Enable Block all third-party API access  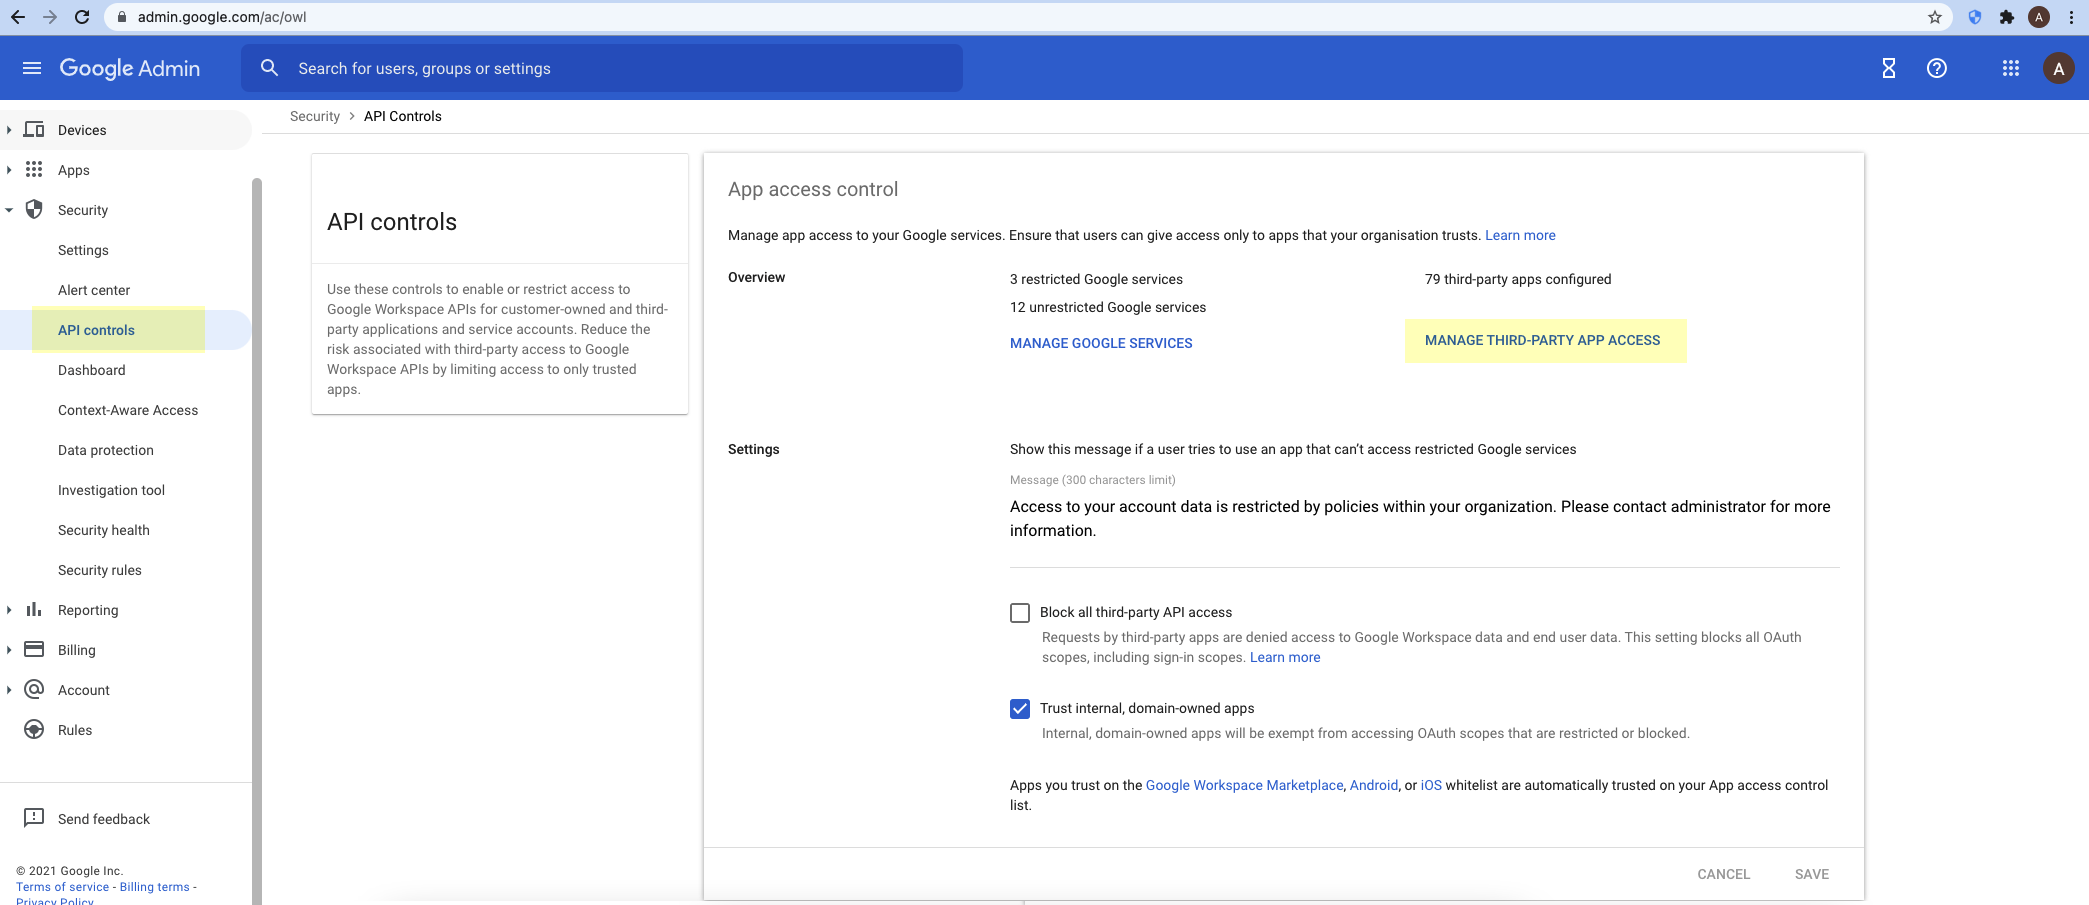(1020, 612)
